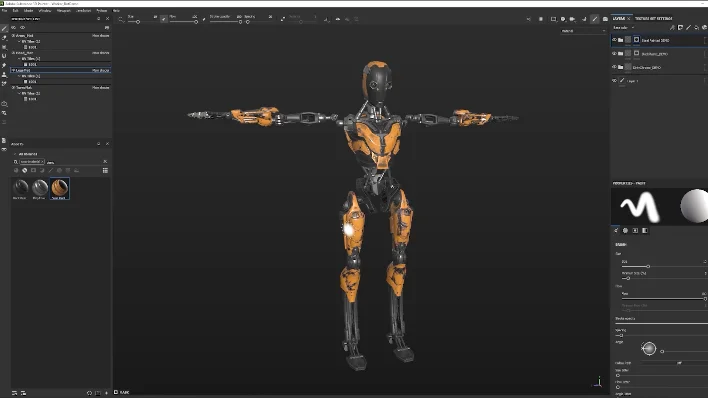Add a mask using the layers toolbar icon
This screenshot has height=398, width=708.
(680, 28)
